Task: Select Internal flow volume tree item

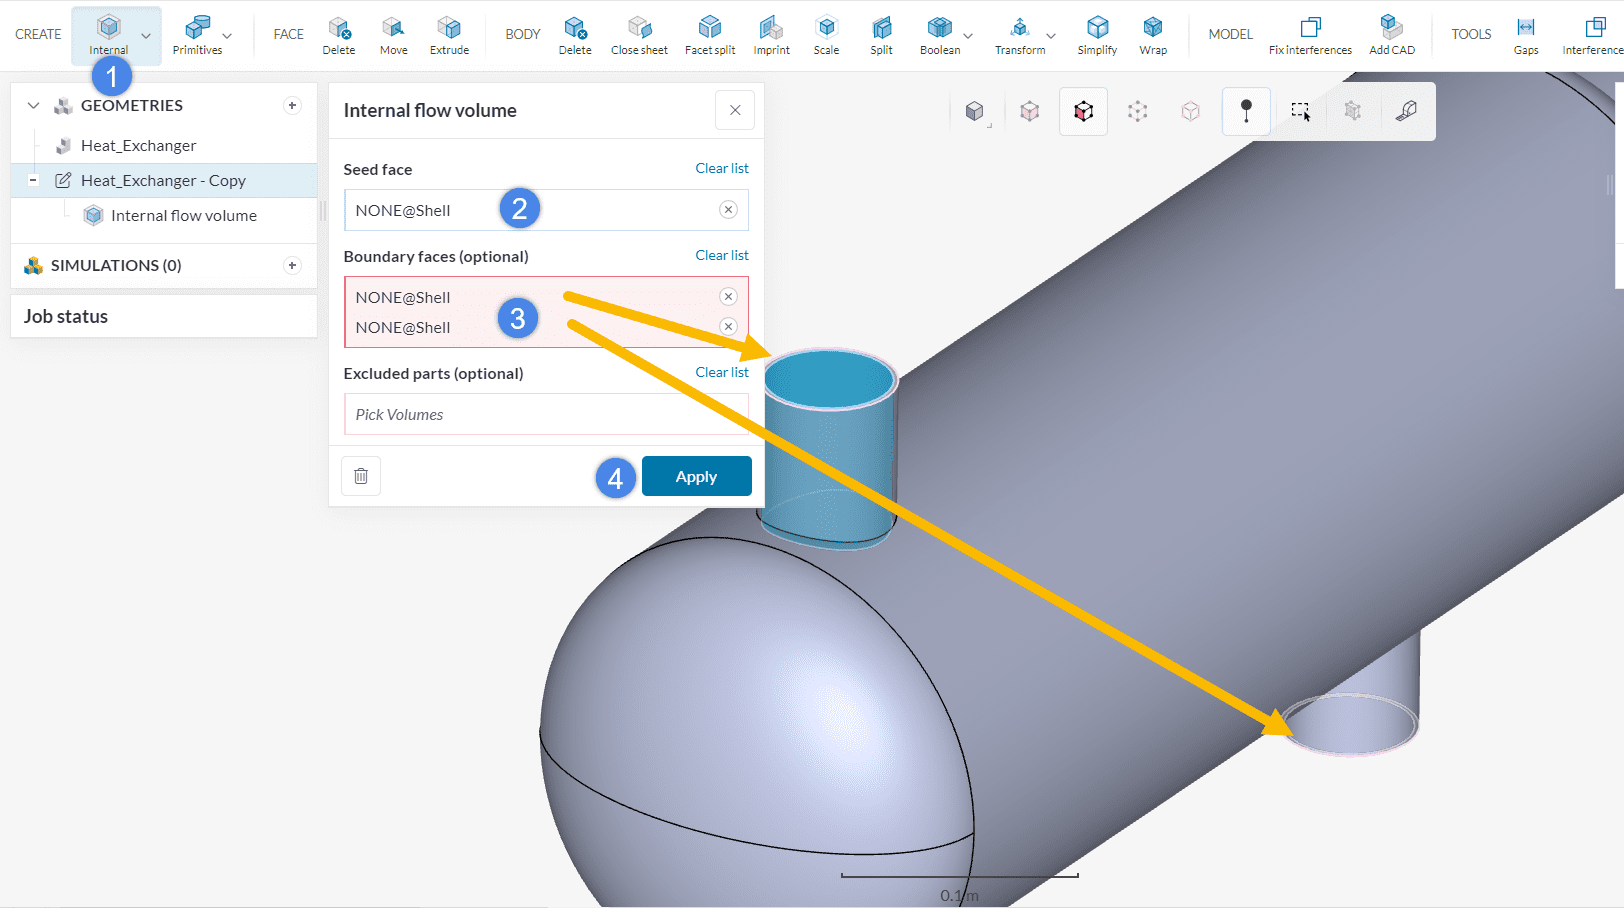Action: [183, 216]
